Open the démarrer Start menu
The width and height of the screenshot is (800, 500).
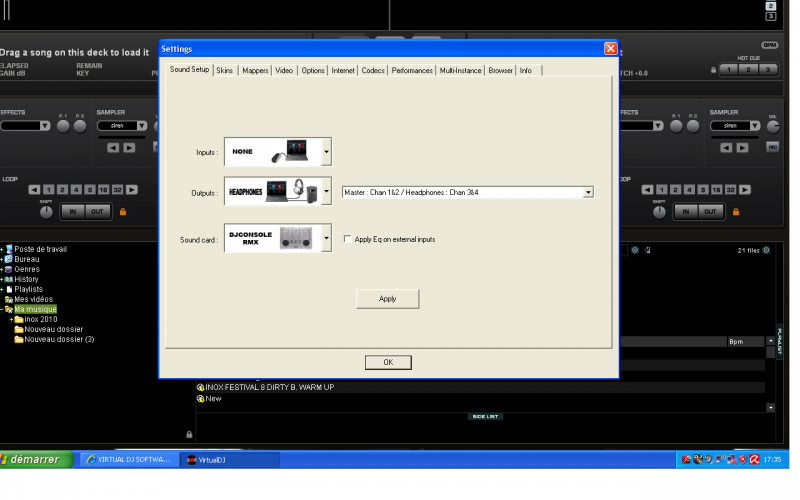point(37,459)
